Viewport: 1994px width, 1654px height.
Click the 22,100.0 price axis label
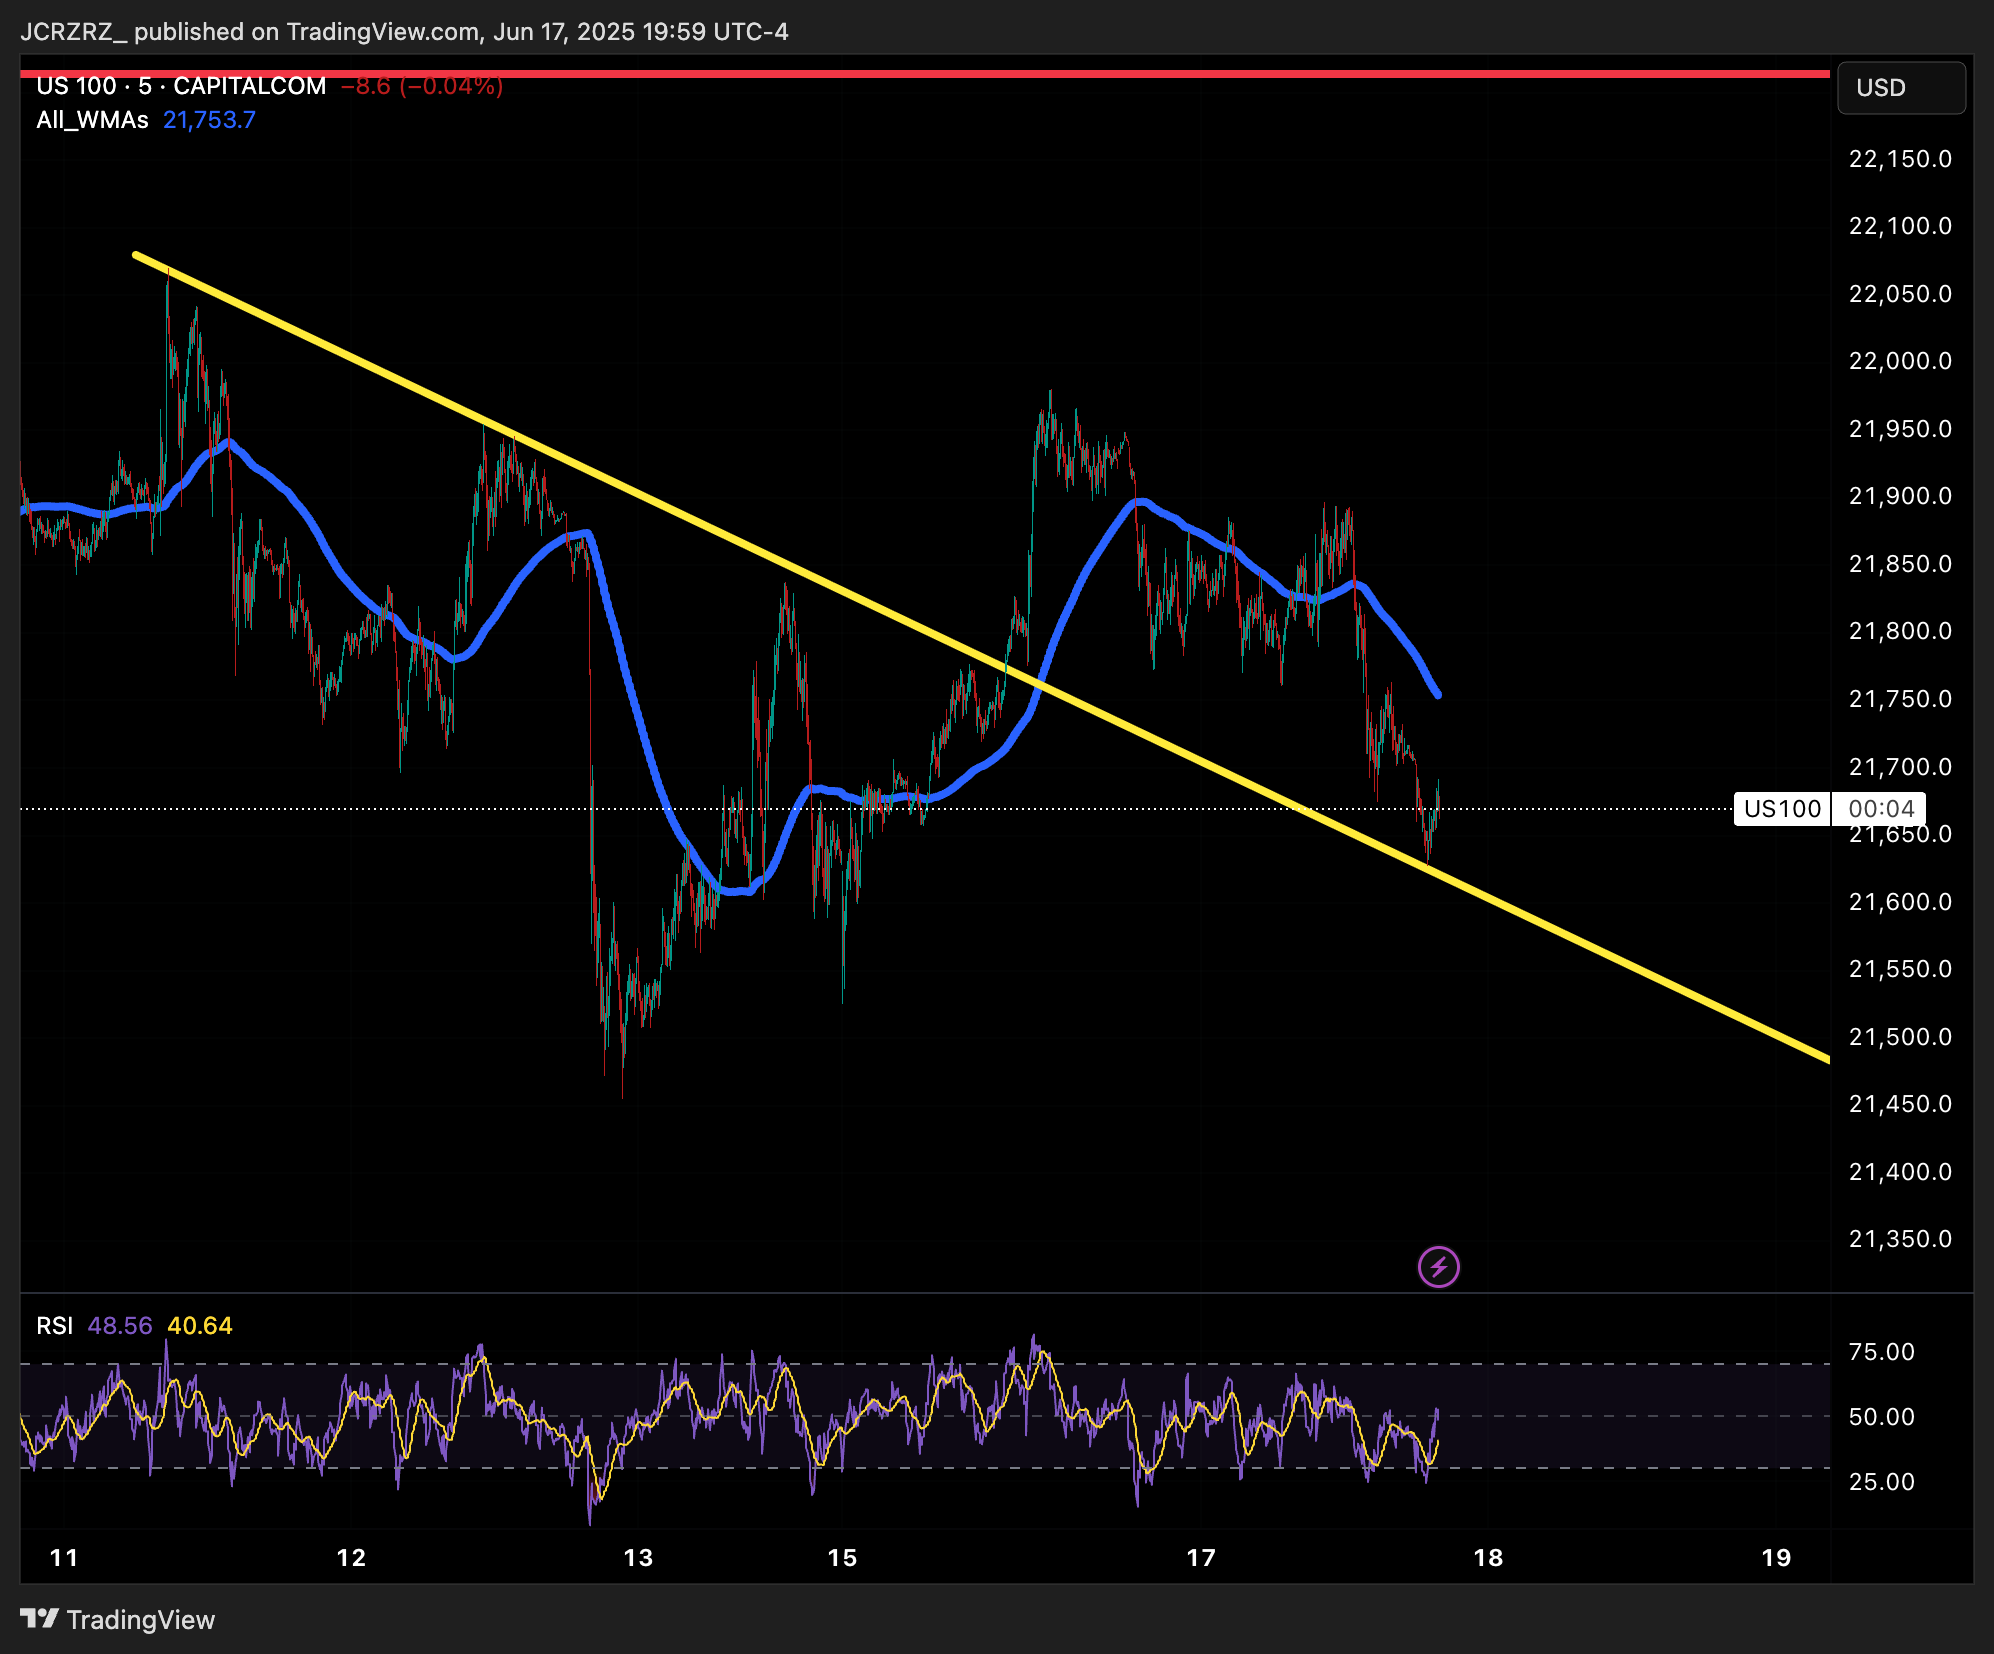(x=1900, y=226)
